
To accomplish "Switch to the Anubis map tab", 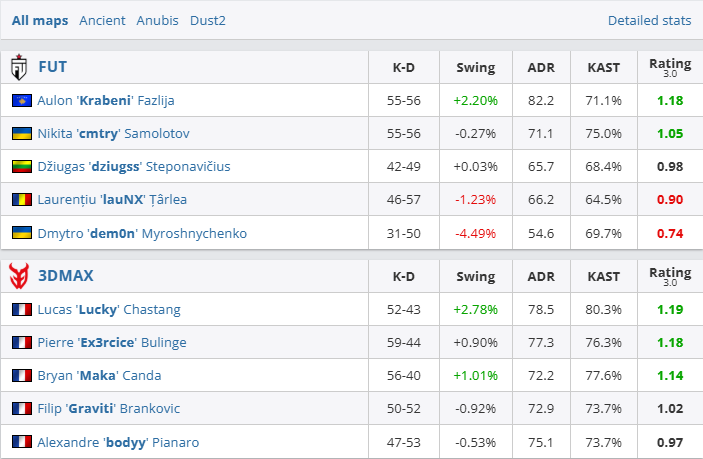I will coord(157,20).
